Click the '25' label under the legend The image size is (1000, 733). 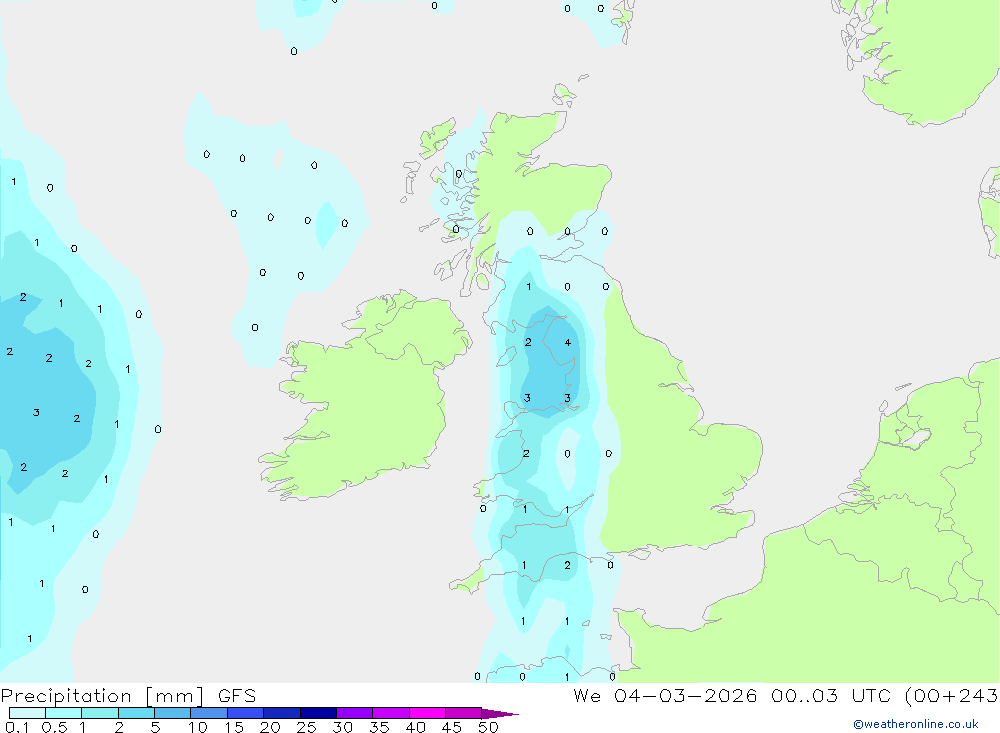point(306,727)
